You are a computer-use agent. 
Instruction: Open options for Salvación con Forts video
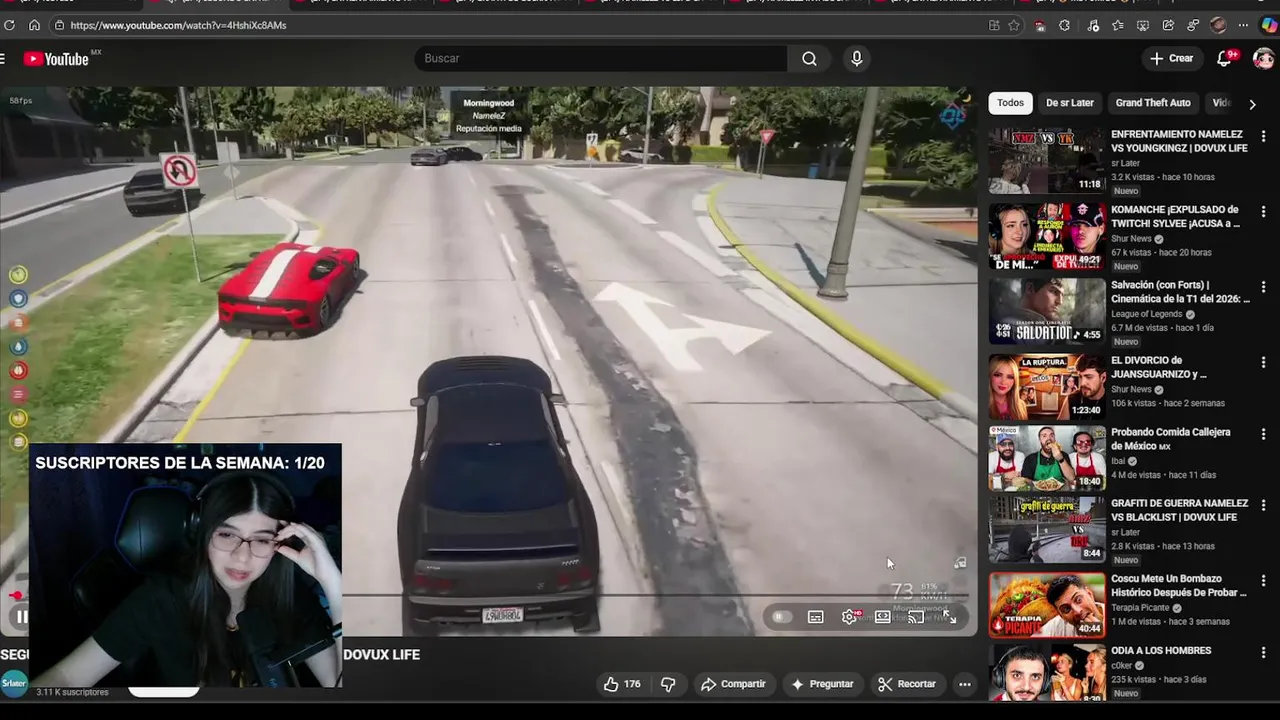pyautogui.click(x=1263, y=287)
